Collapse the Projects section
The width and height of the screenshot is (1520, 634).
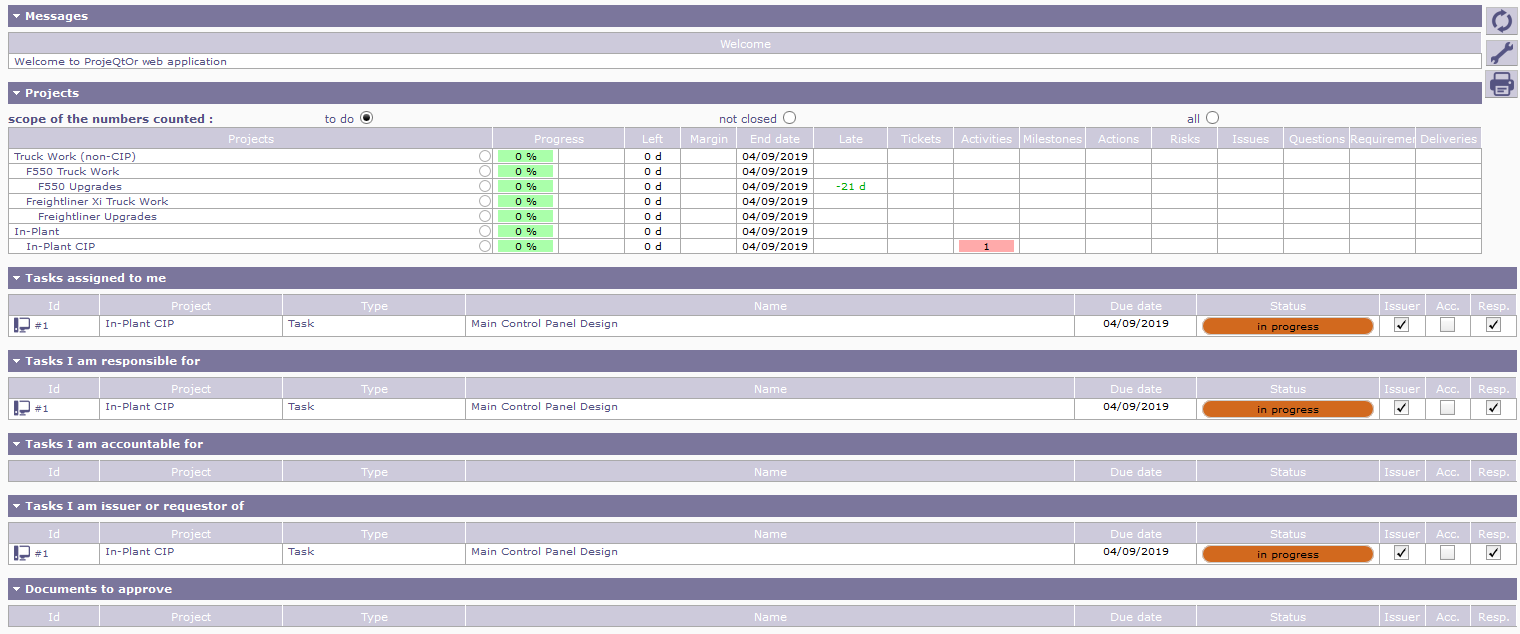click(x=17, y=93)
